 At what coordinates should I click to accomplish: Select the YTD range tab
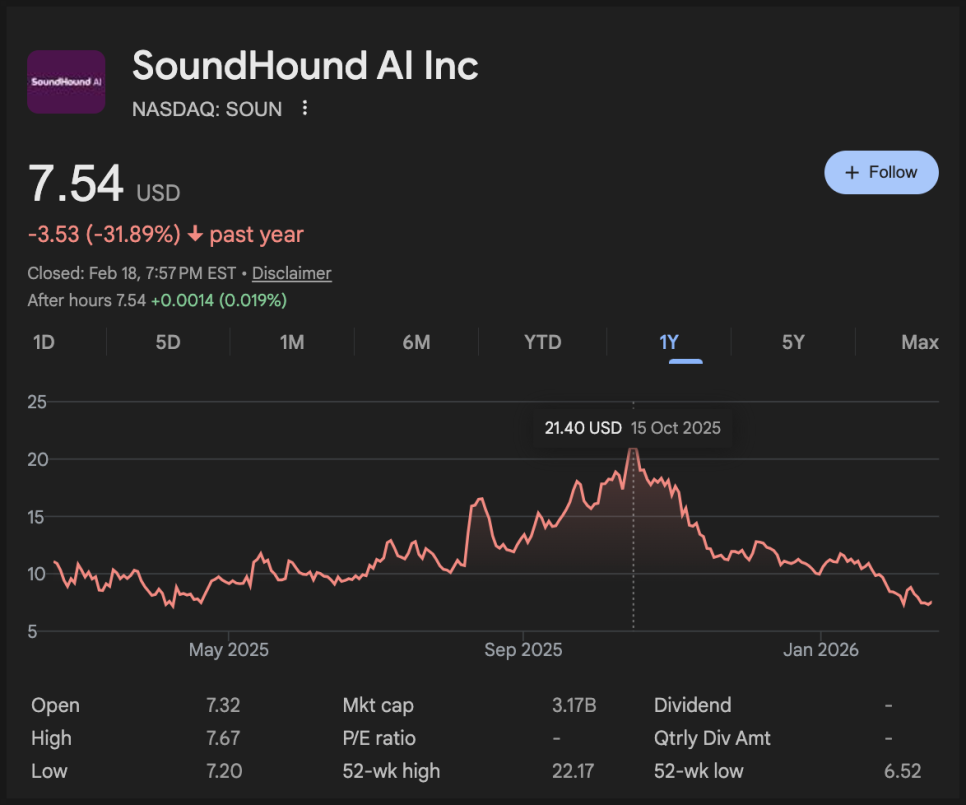click(x=543, y=342)
